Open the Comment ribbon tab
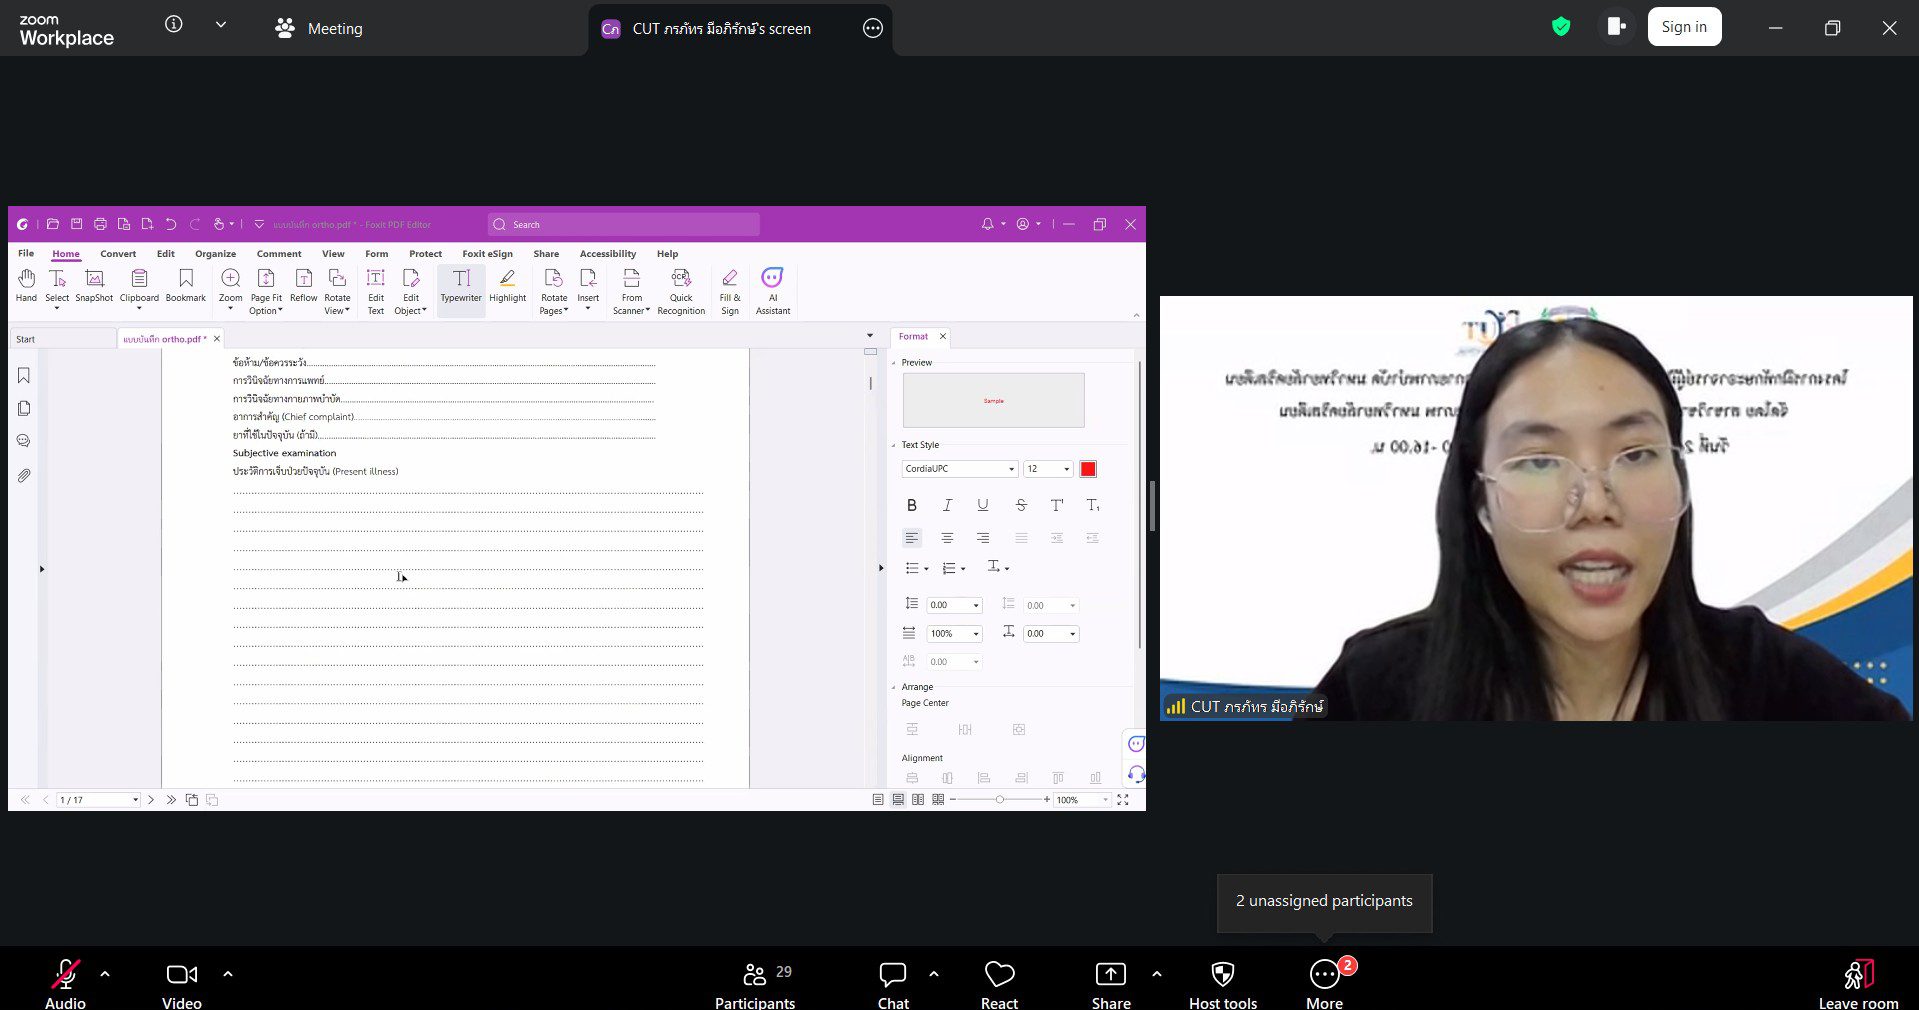 click(x=279, y=254)
